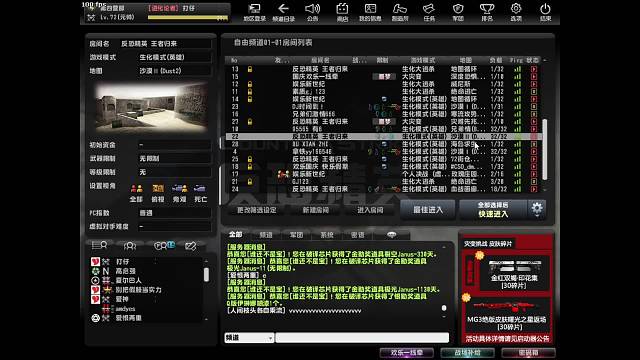Screen dimensions: 640x360
Task: Open quick-join settings gear icon
Action: (x=537, y=209)
